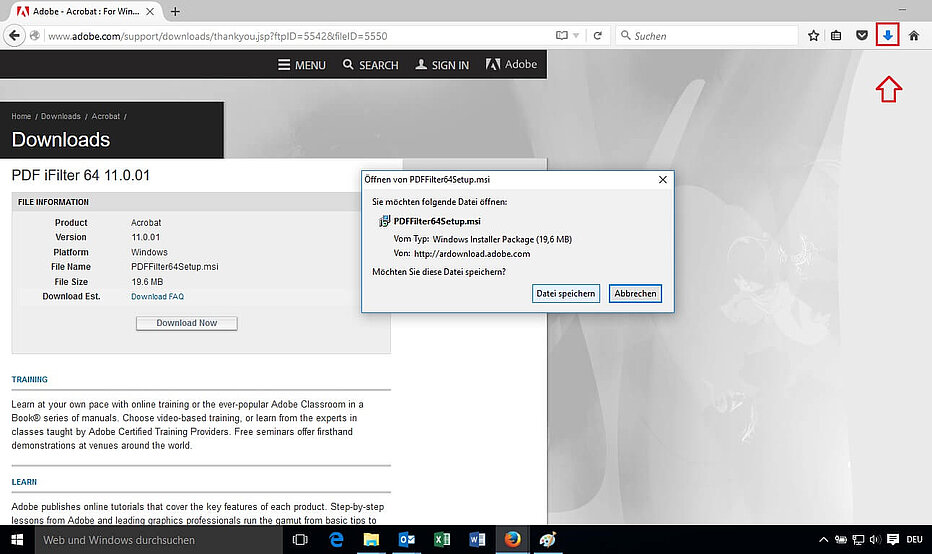Launch Microsoft Edge from the taskbar
932x554 pixels.
[x=336, y=540]
